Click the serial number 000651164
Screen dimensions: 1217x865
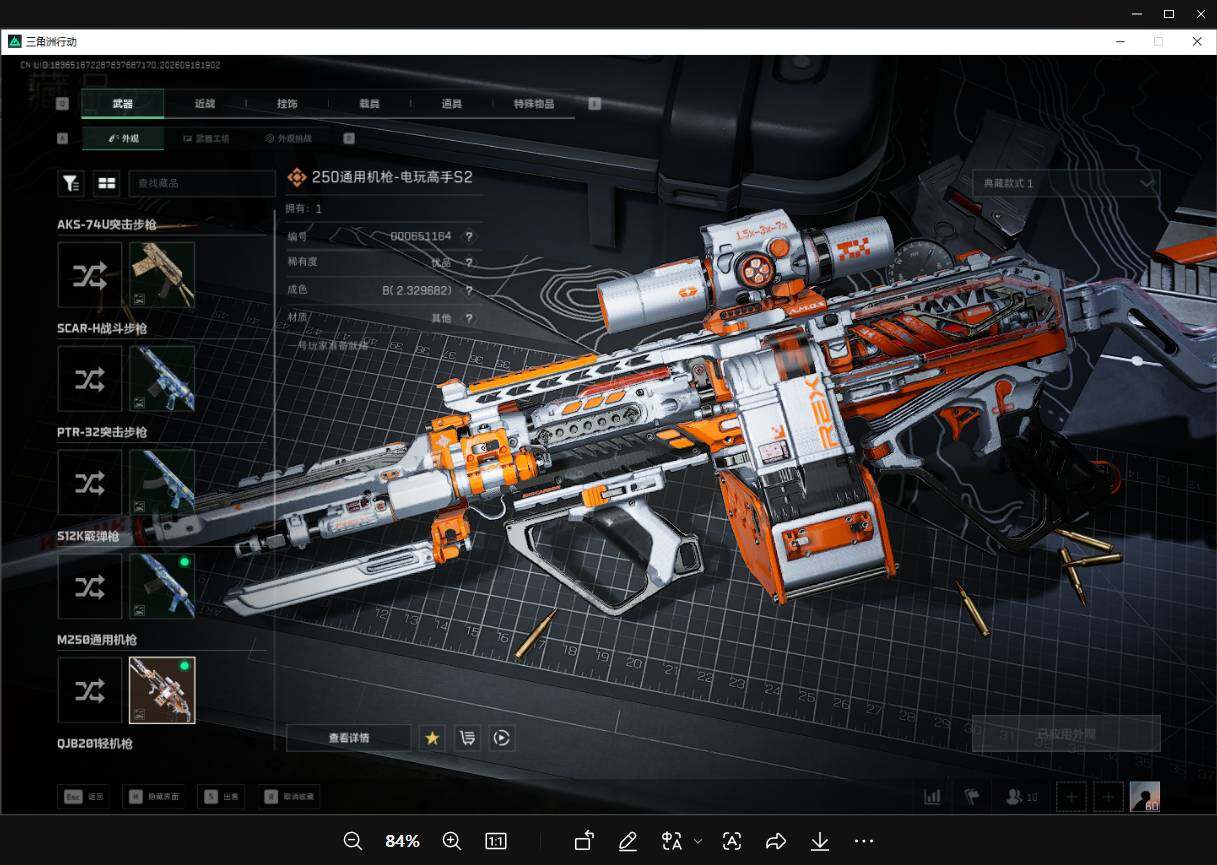(x=421, y=236)
